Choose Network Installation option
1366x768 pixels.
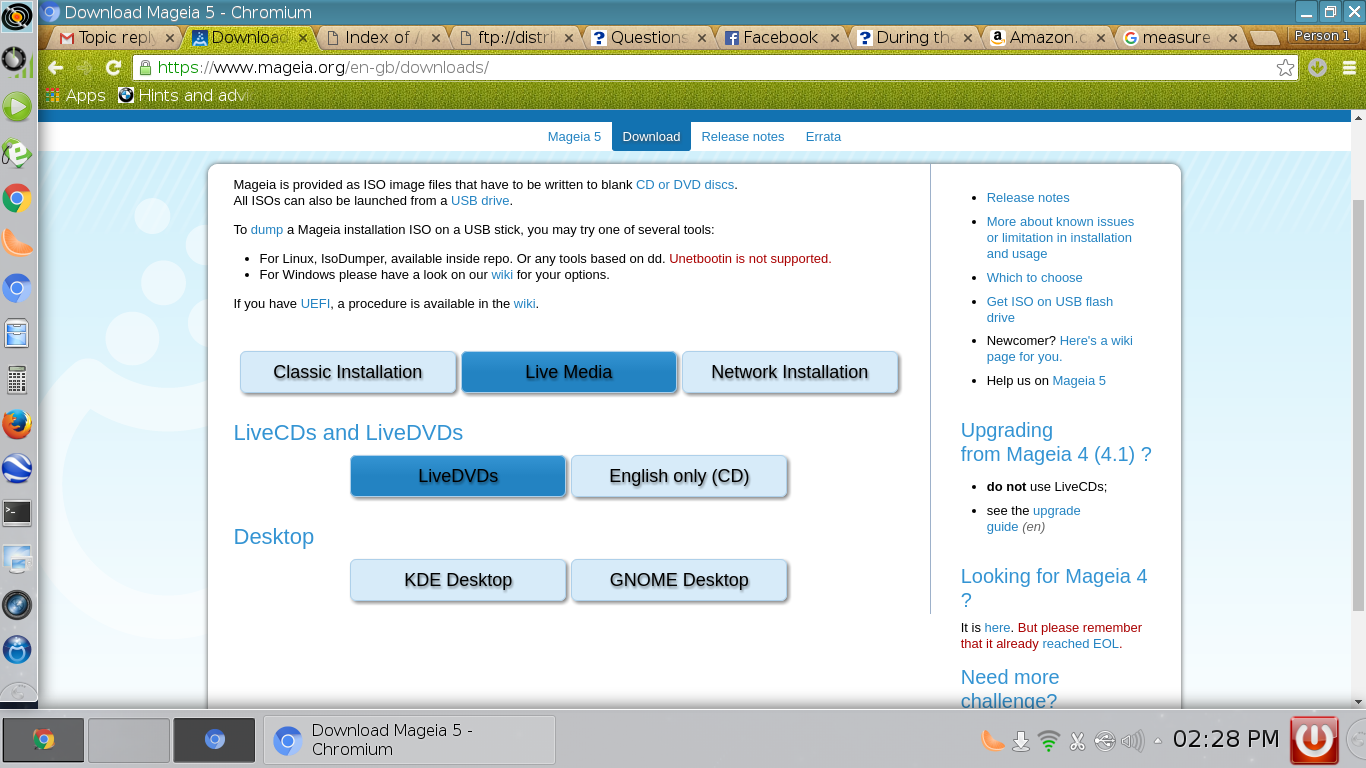tap(790, 372)
